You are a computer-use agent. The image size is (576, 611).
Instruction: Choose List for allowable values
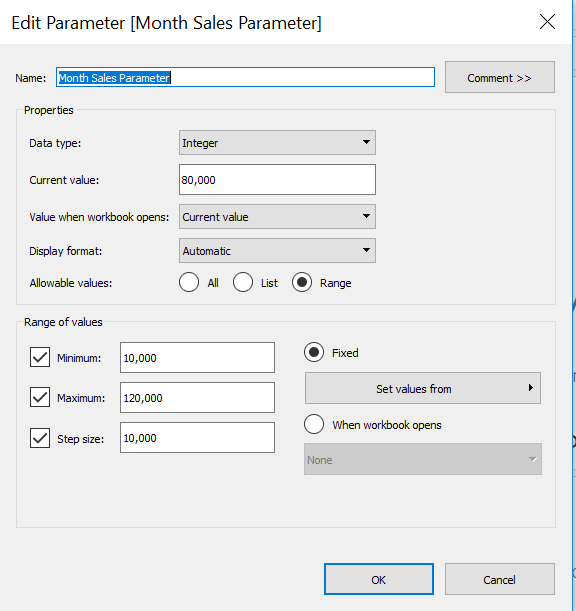click(x=243, y=283)
